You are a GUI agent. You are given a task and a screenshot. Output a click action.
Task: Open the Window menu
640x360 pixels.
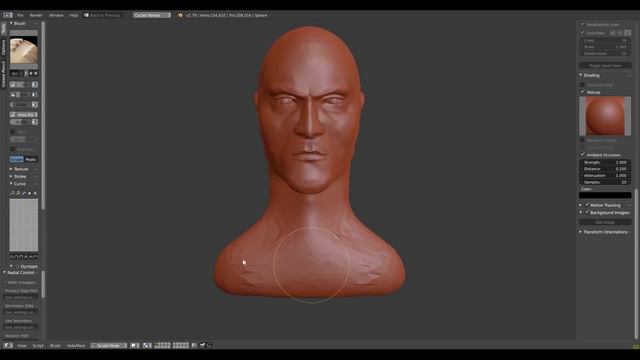tap(56, 15)
